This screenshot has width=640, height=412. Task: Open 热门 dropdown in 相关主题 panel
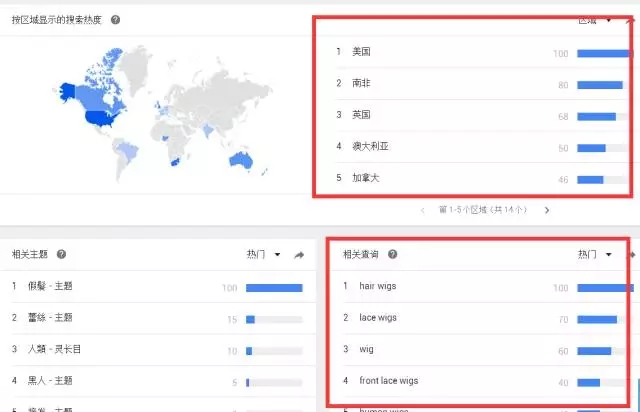tap(264, 255)
